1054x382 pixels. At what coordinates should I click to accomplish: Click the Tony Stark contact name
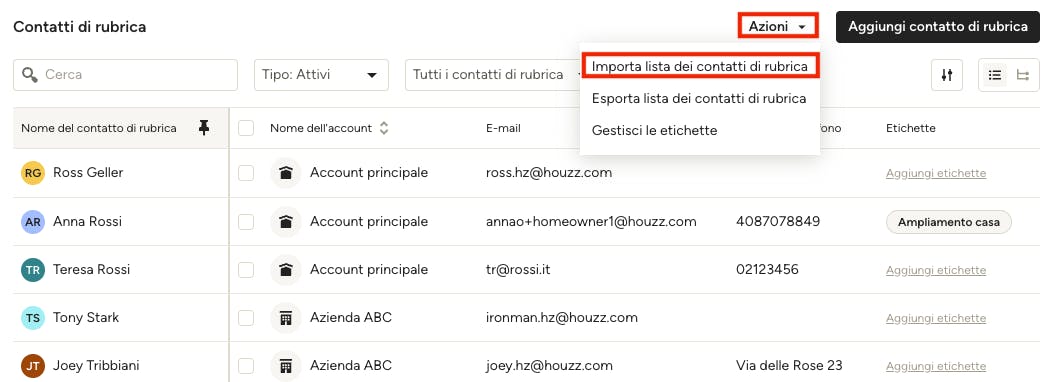click(x=86, y=317)
